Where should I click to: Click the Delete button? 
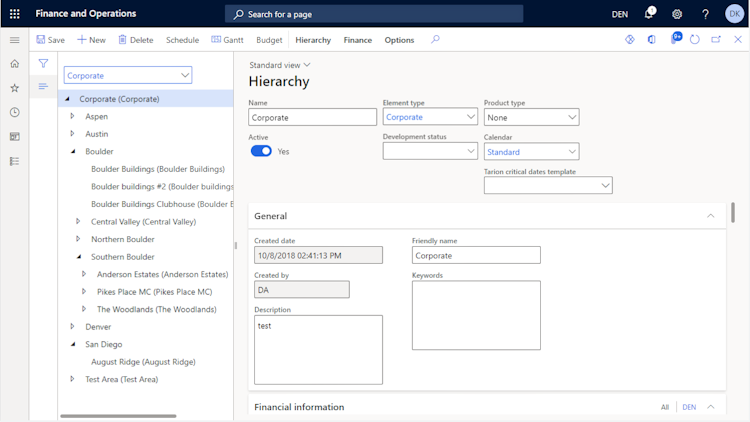pos(136,40)
